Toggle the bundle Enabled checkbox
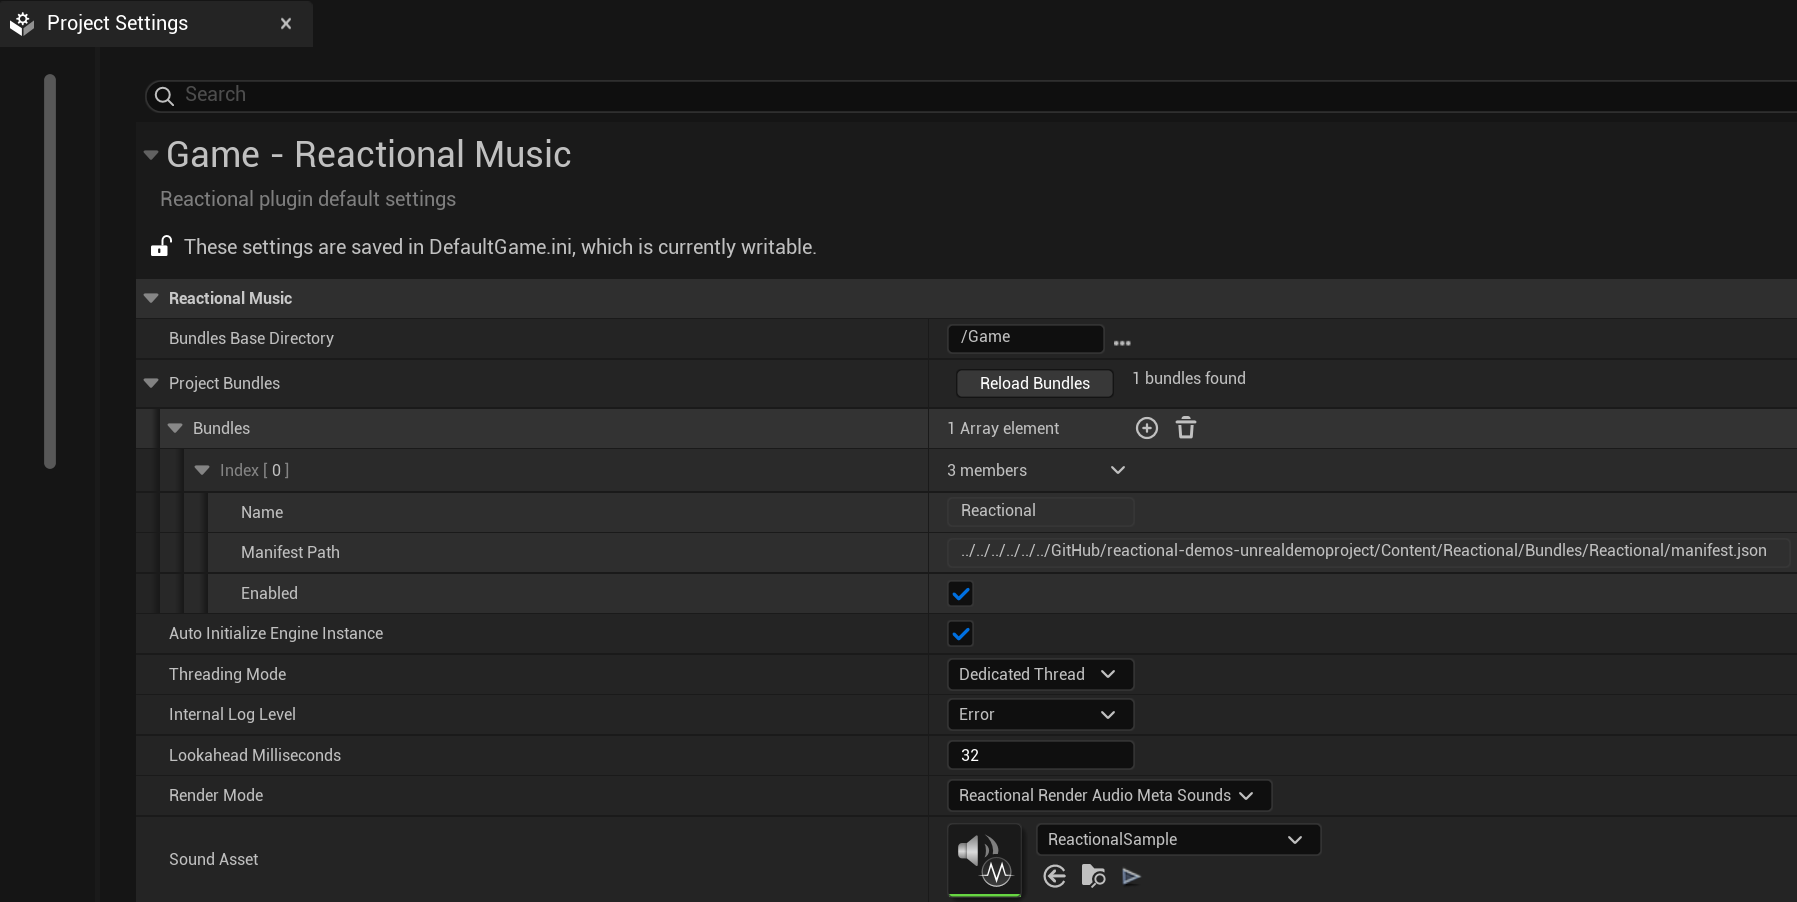Viewport: 1797px width, 902px height. [x=960, y=594]
